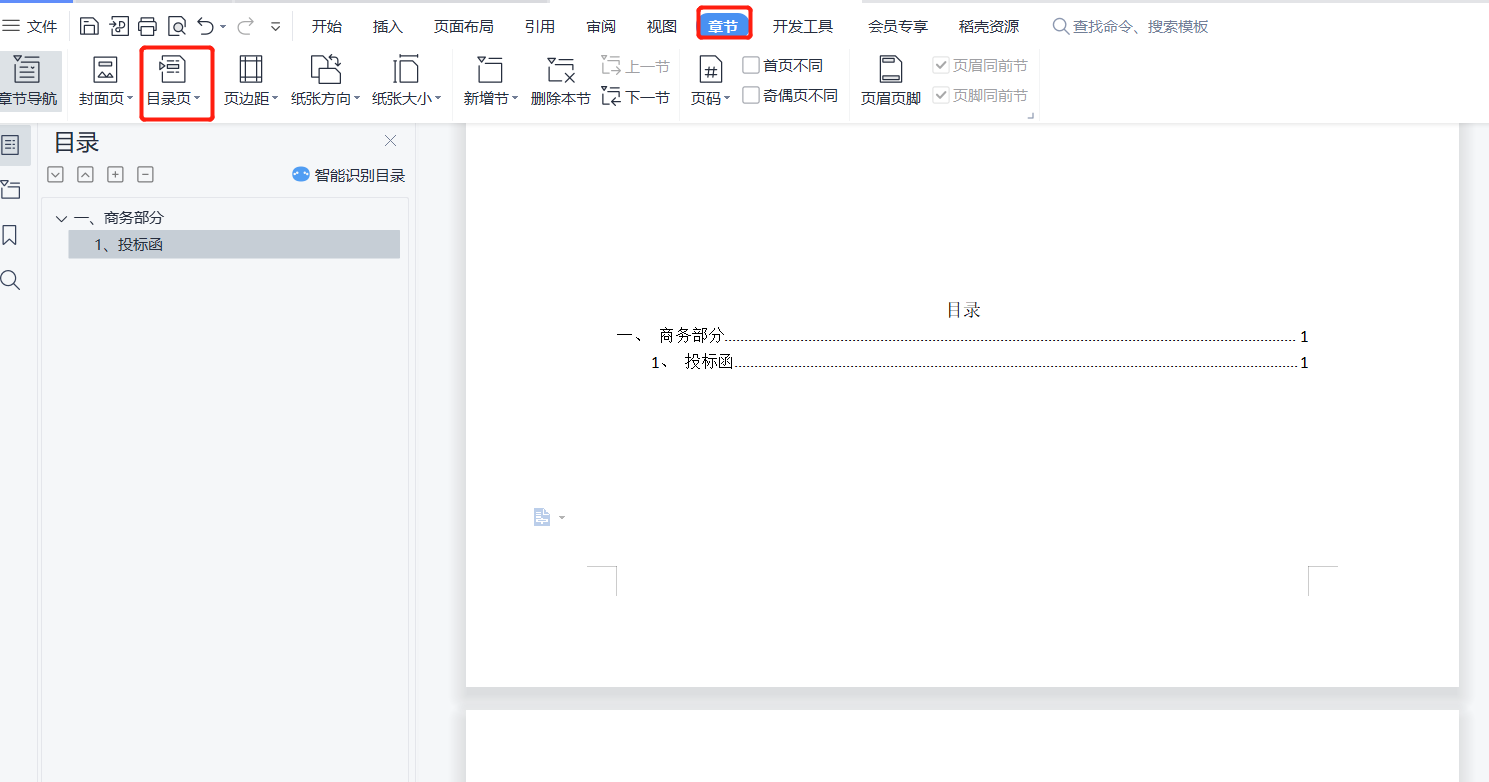Open the search sidebar magnifier icon

point(10,280)
